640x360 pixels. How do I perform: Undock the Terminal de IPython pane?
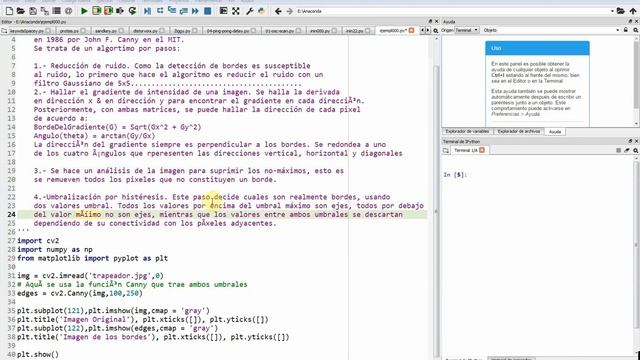630,141
